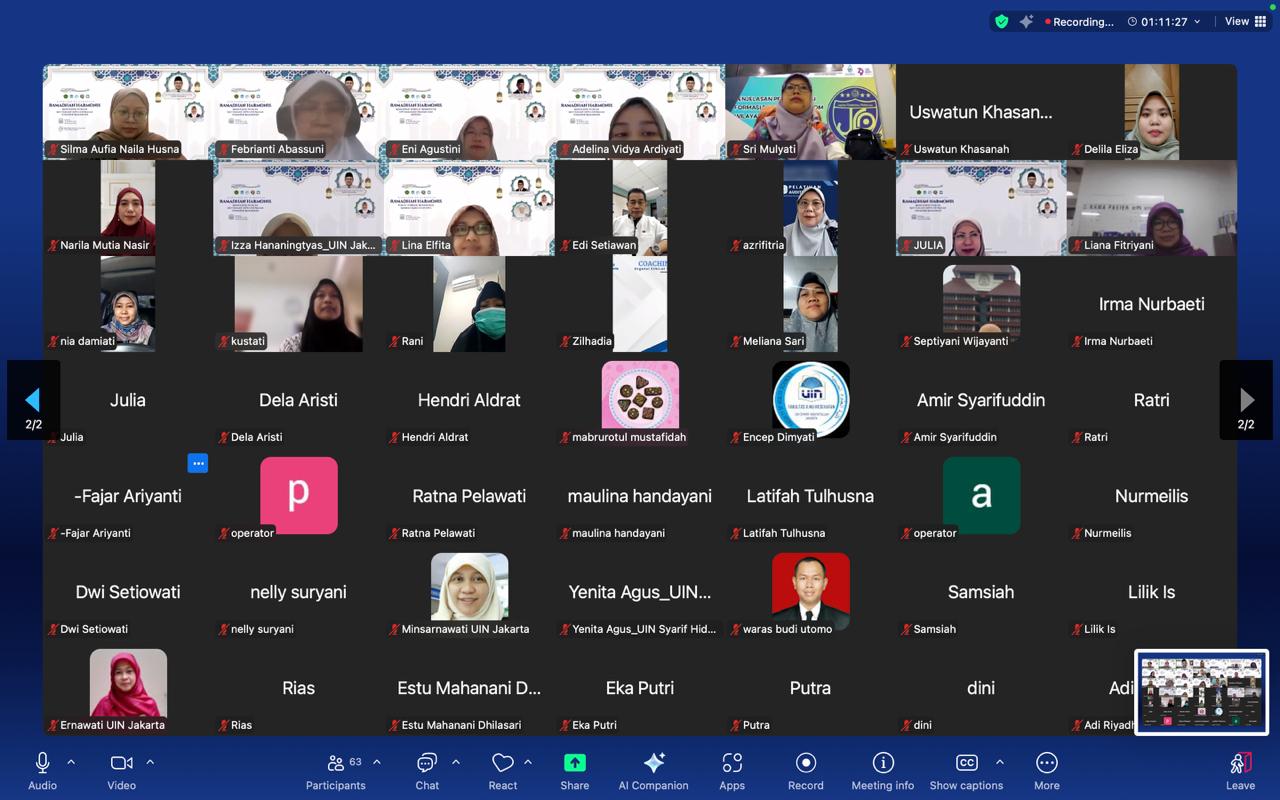Toggle camera with Video button
This screenshot has width=1280, height=800.
(122, 770)
